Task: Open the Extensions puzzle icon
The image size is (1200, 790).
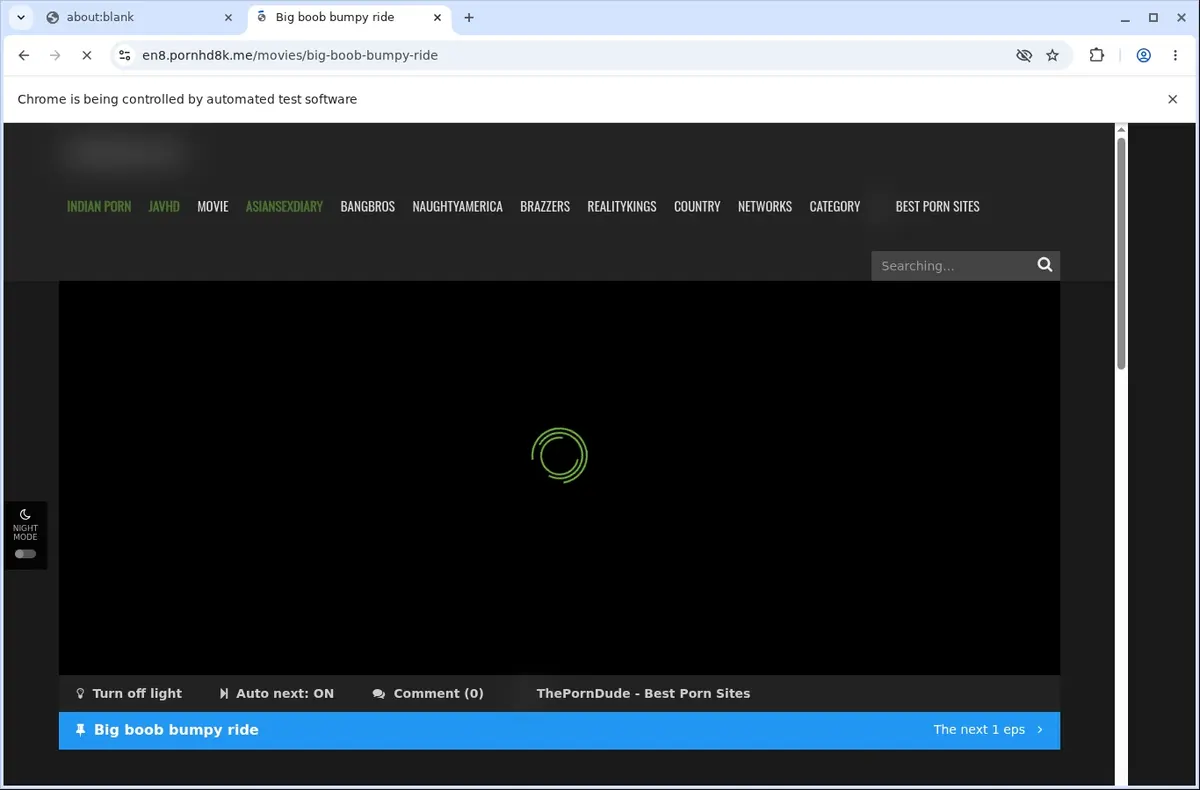Action: [x=1097, y=56]
